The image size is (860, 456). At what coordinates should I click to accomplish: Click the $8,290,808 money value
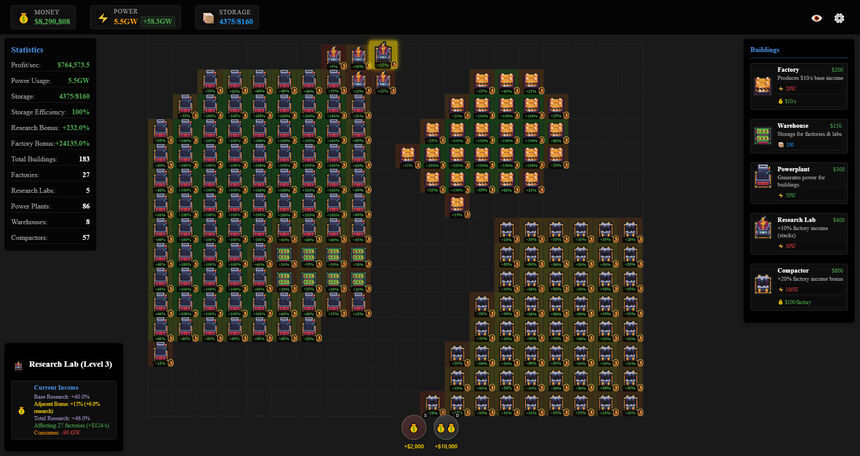[52, 22]
